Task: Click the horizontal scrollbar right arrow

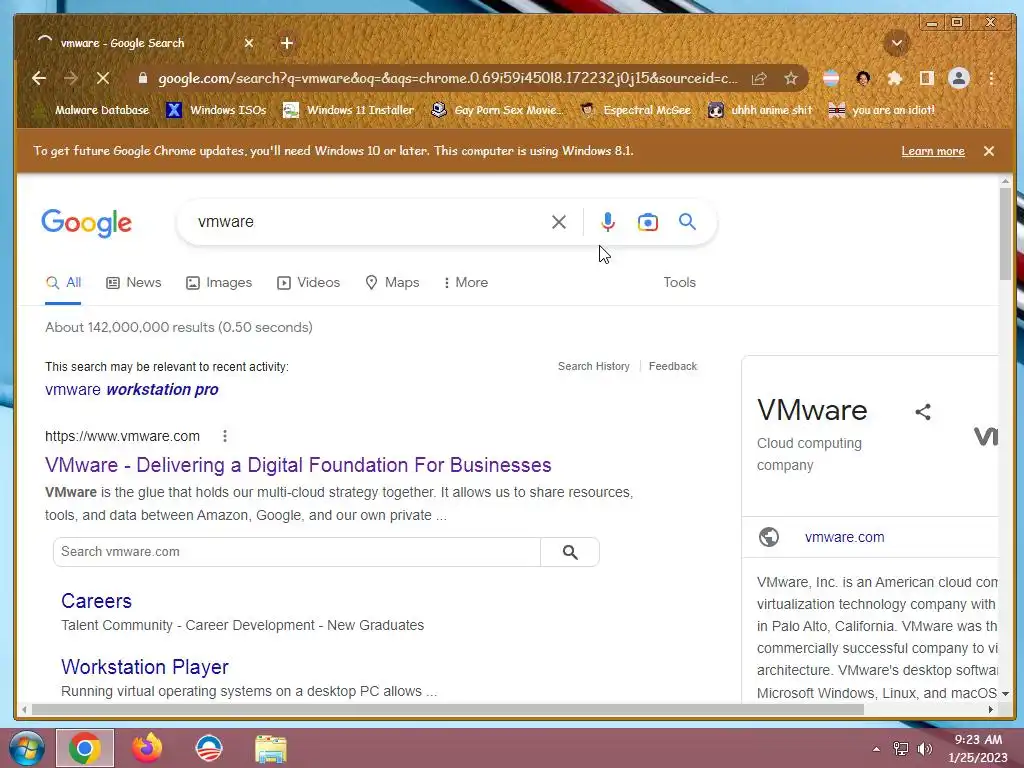Action: pyautogui.click(x=991, y=709)
